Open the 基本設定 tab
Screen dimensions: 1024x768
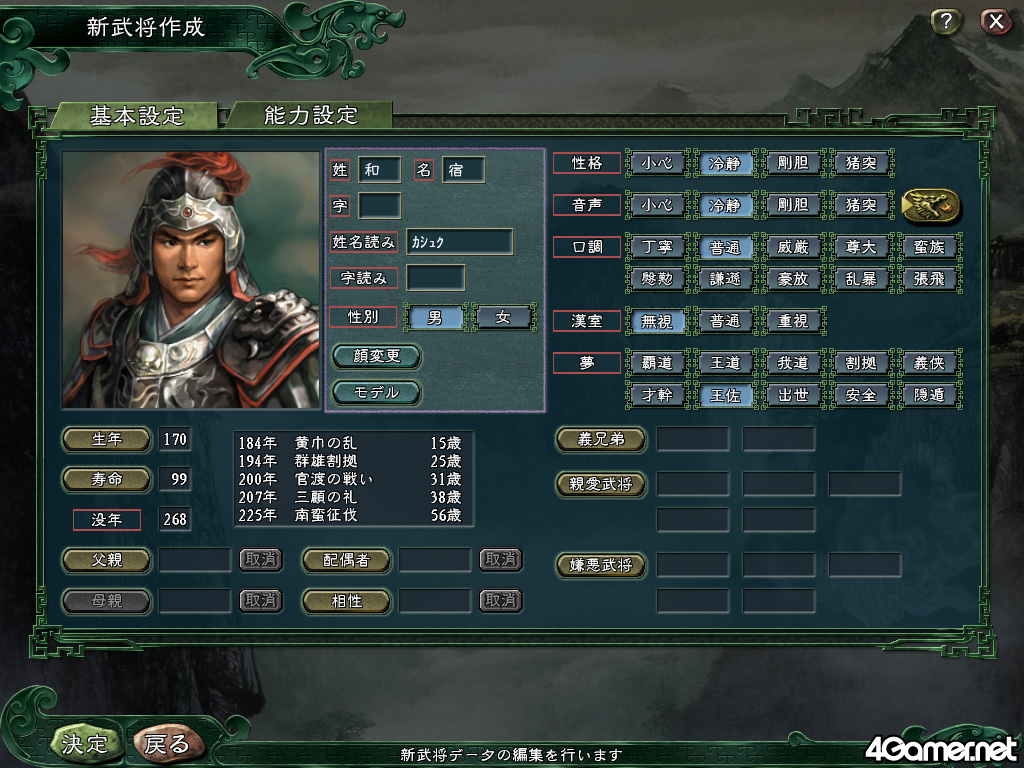pyautogui.click(x=136, y=116)
